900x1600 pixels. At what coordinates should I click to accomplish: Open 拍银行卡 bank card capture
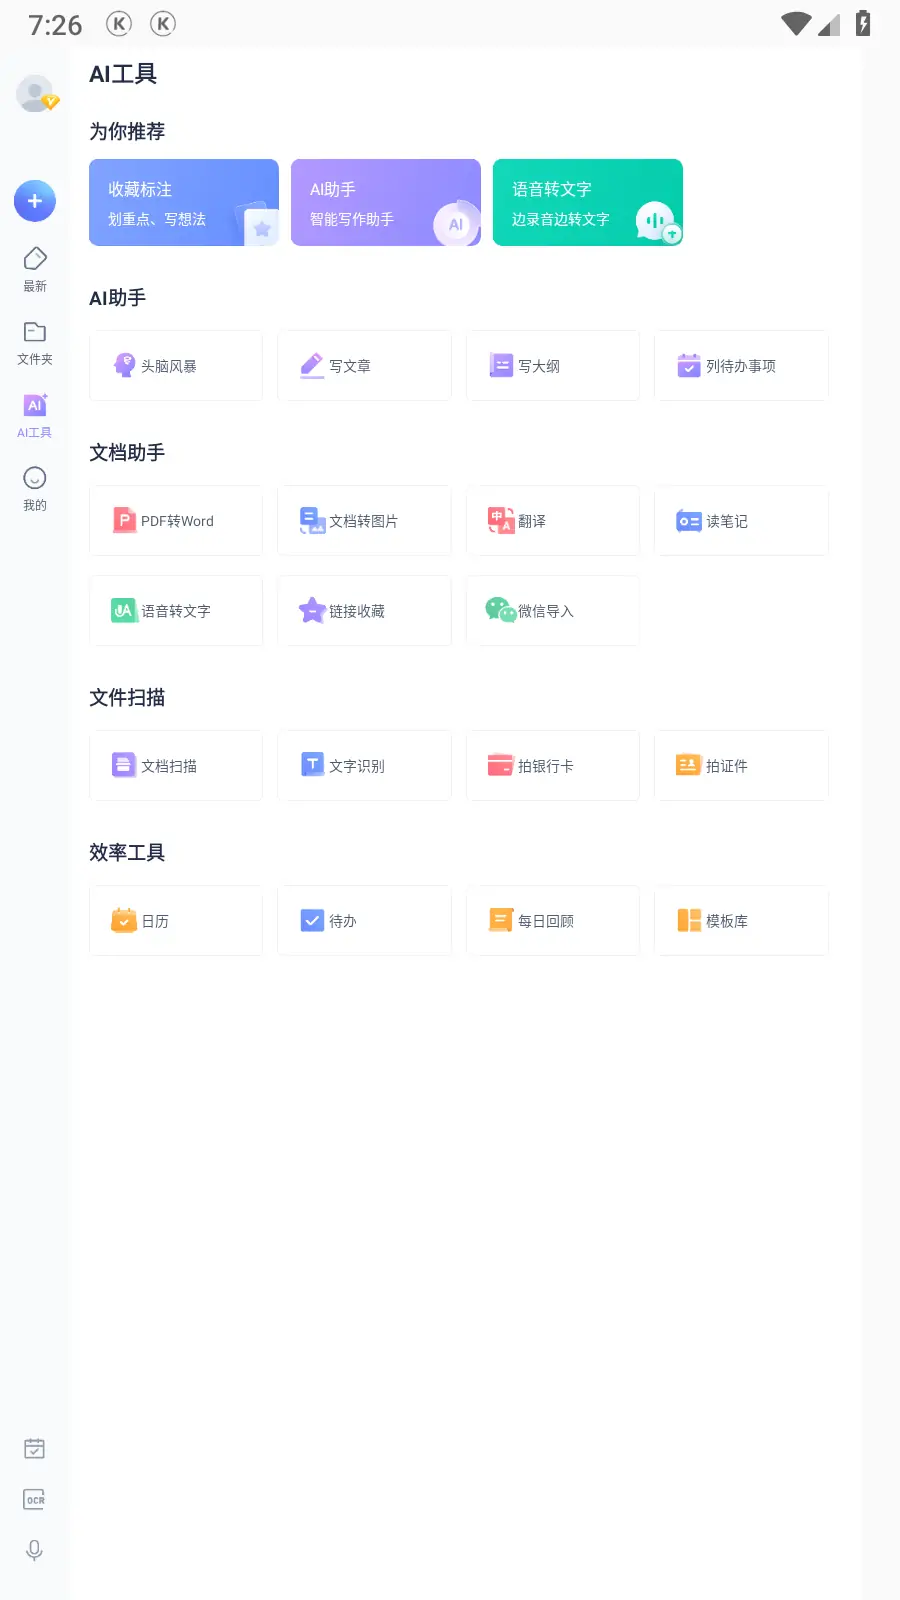coord(553,766)
